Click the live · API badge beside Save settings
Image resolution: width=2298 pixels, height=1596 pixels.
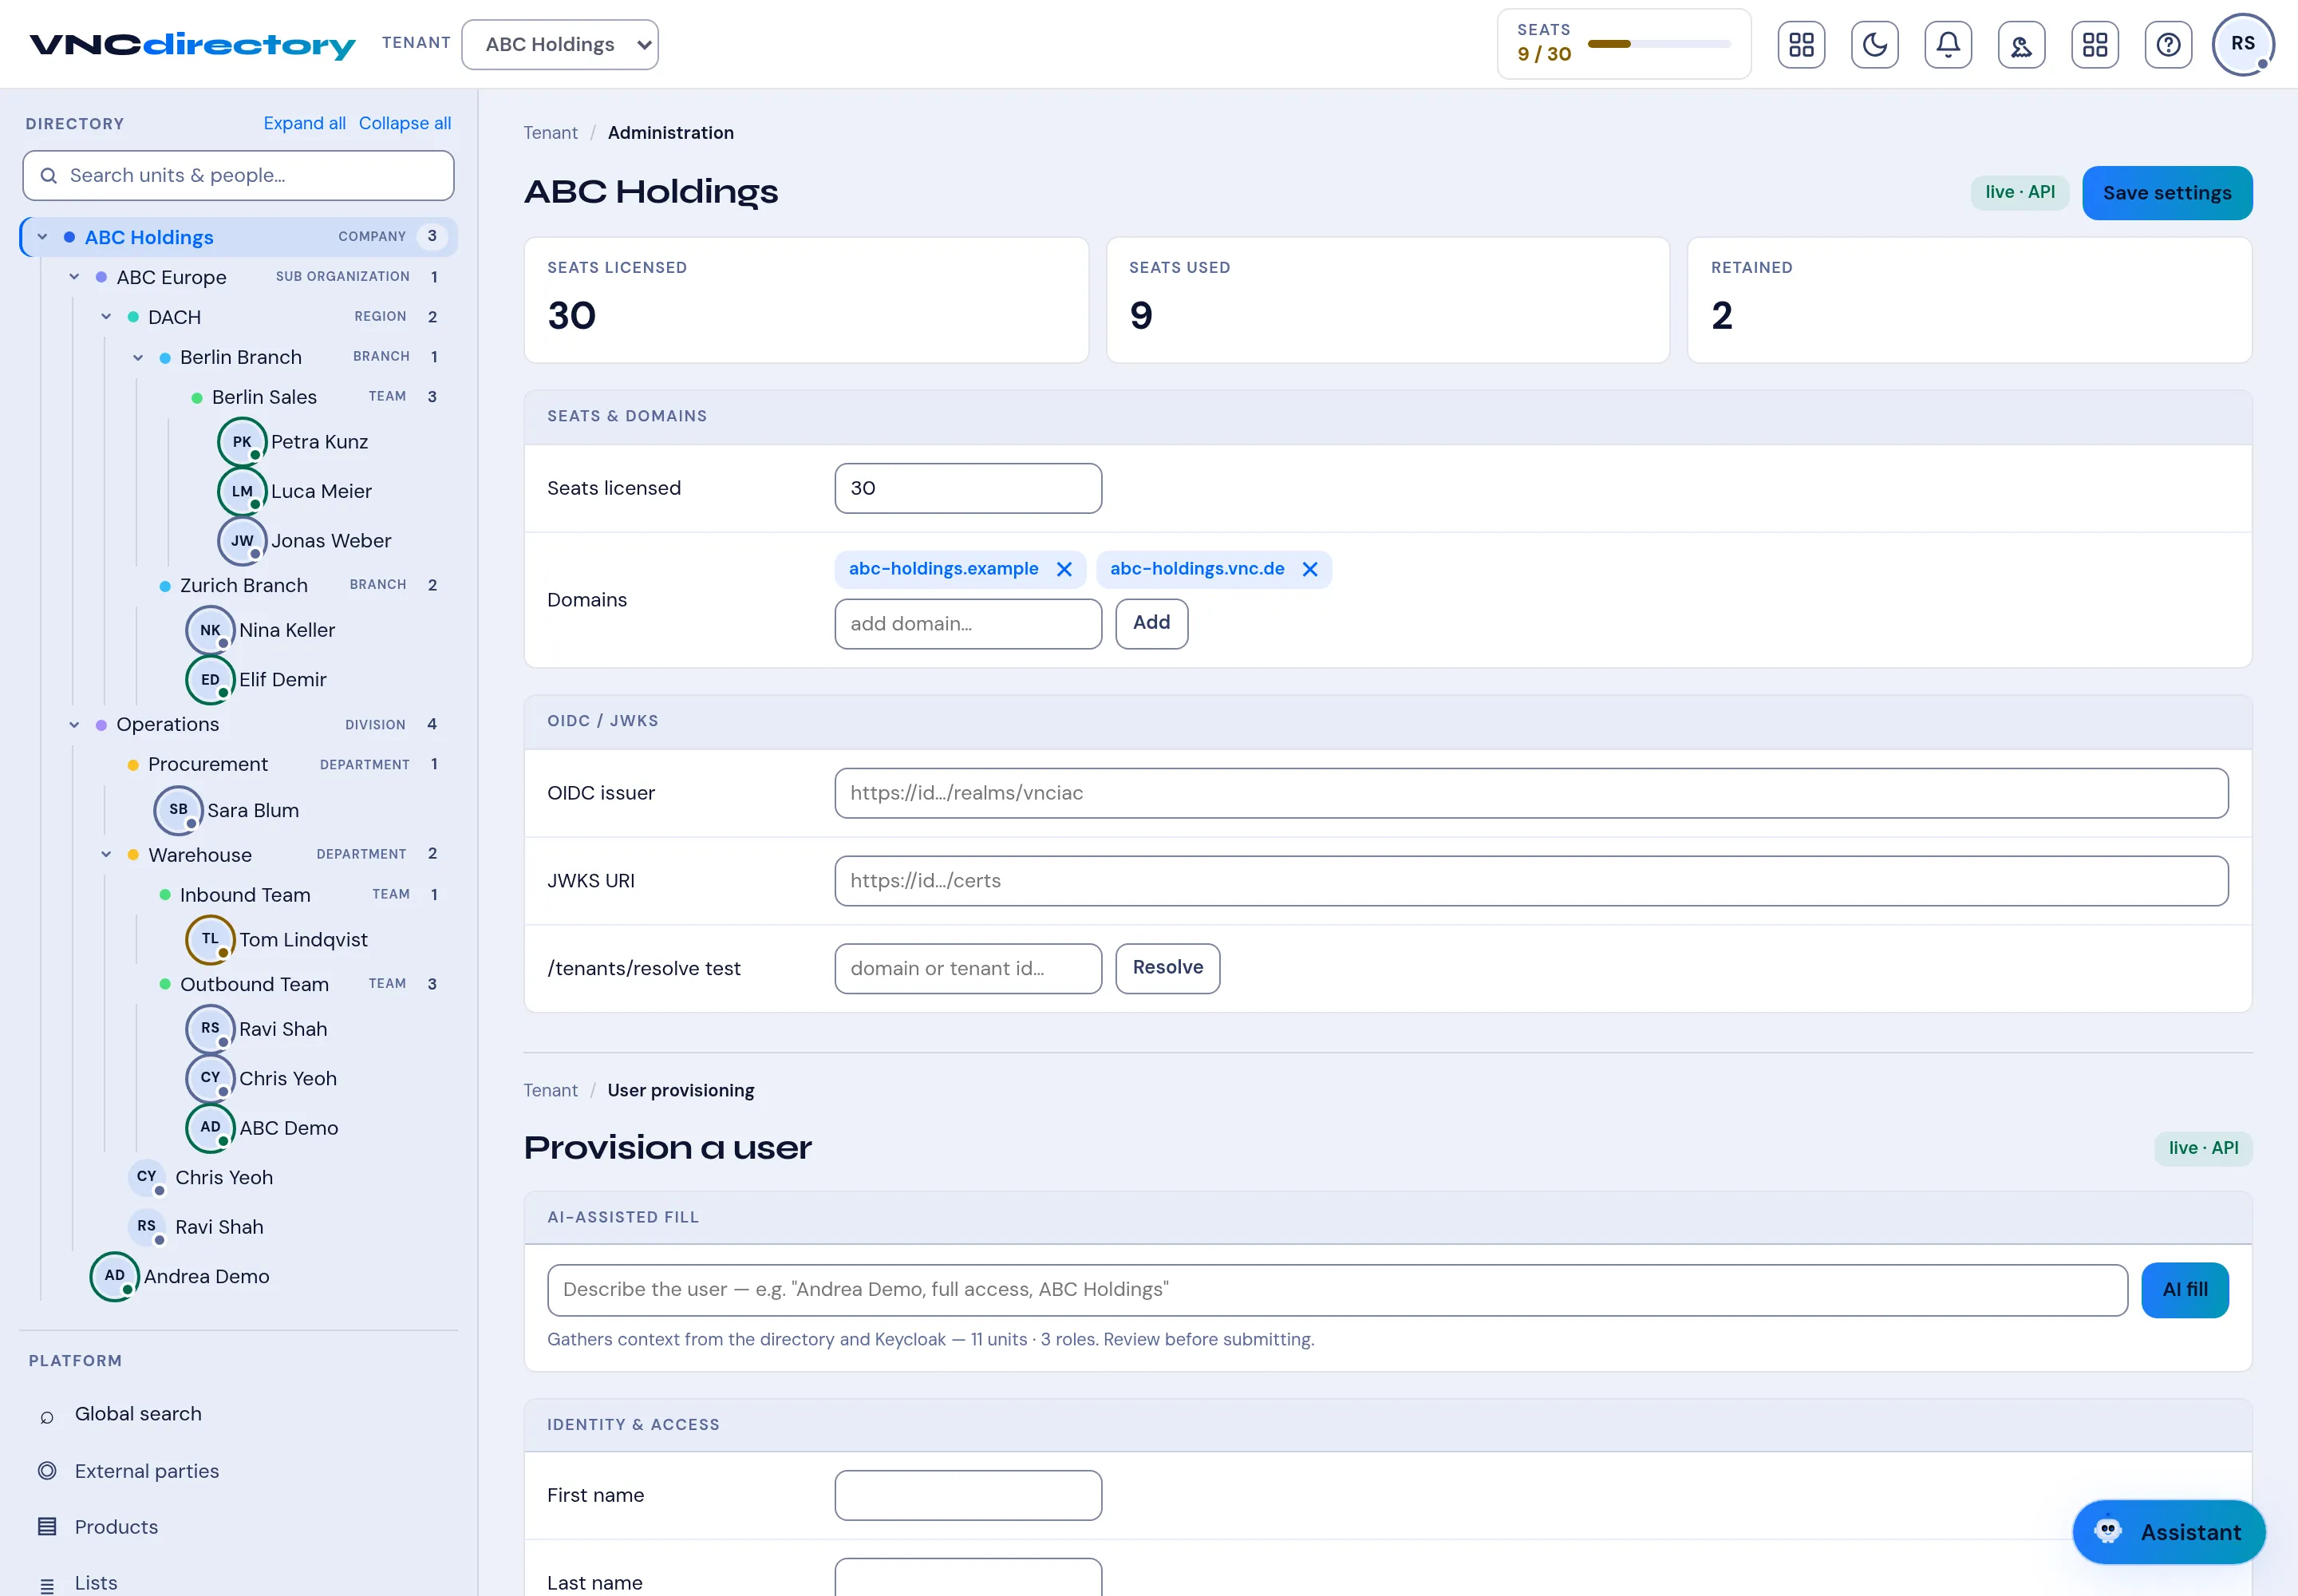(x=2019, y=192)
